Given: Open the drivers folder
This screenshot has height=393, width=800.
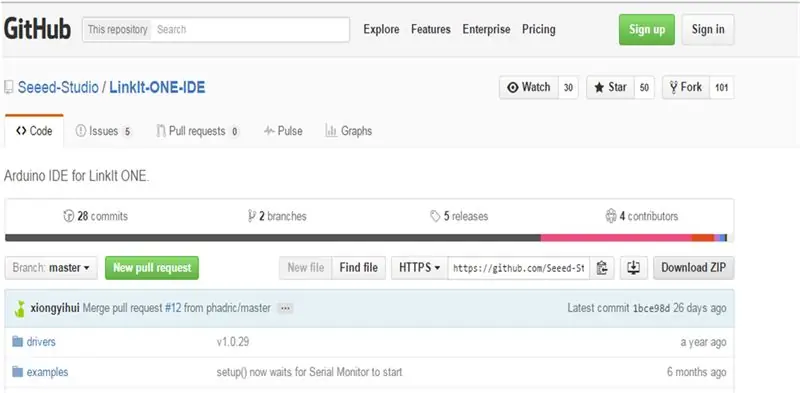Looking at the screenshot, I should (41, 342).
